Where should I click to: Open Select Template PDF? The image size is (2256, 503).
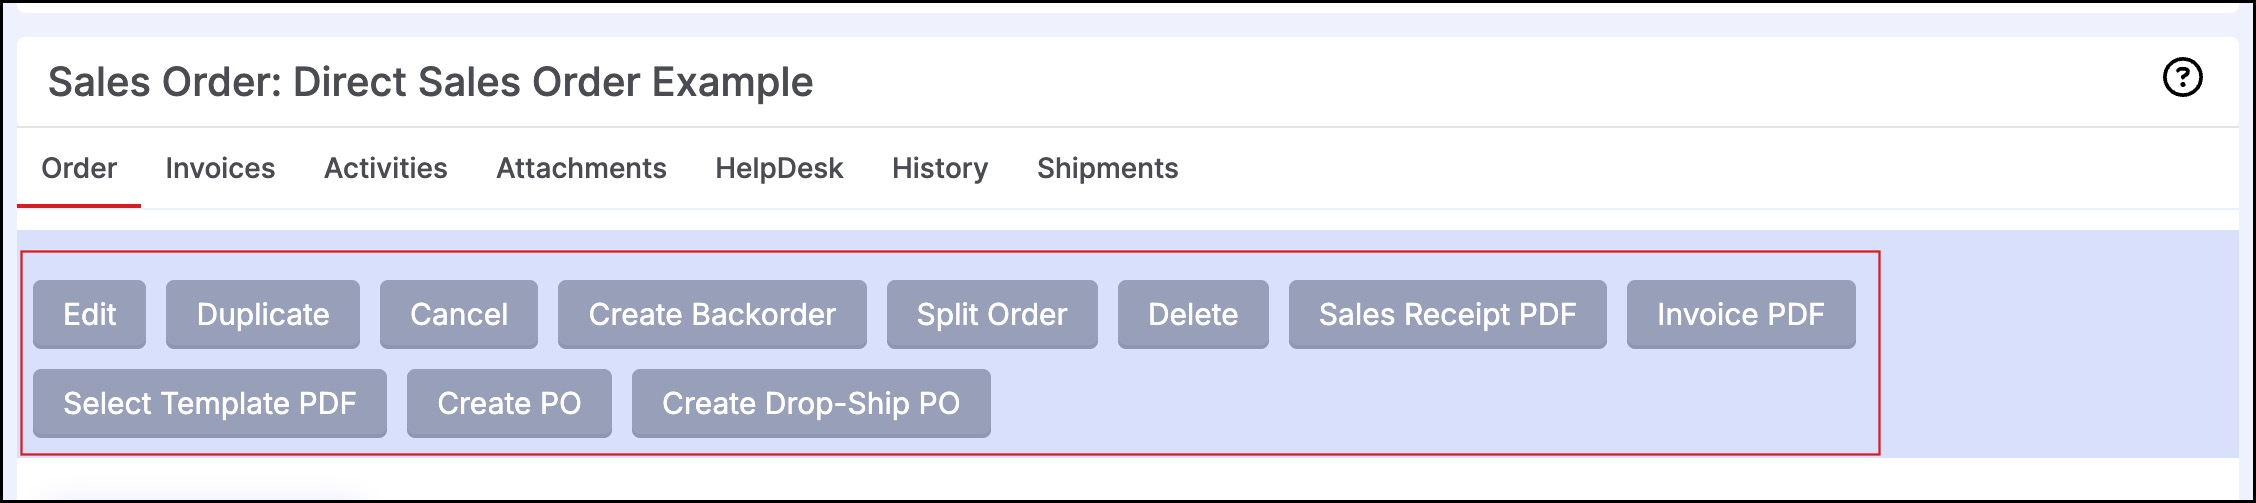pyautogui.click(x=210, y=403)
